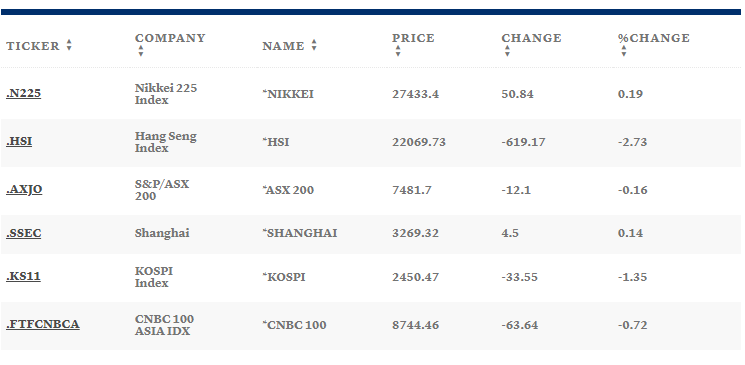Select the Nikkei 225 Index company cell

[x=166, y=94]
